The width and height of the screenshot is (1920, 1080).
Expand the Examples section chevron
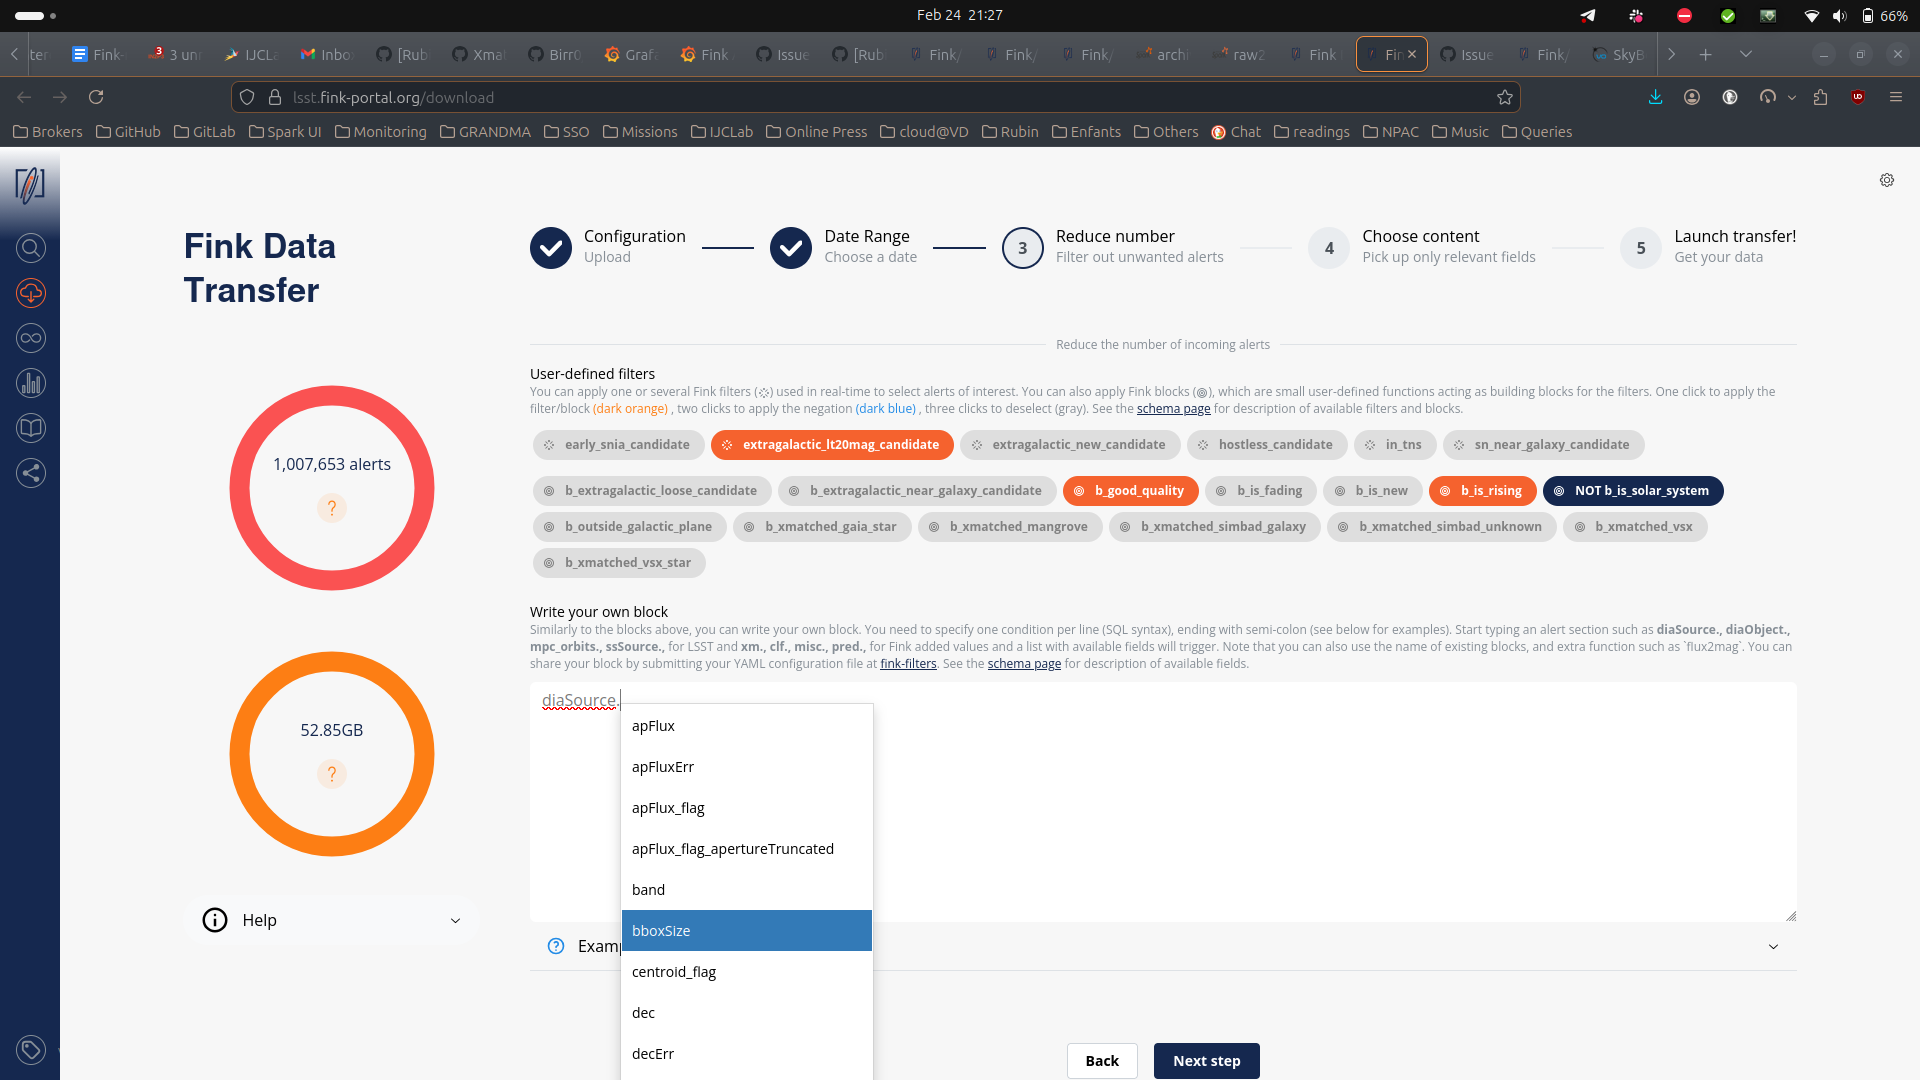pyautogui.click(x=1773, y=947)
